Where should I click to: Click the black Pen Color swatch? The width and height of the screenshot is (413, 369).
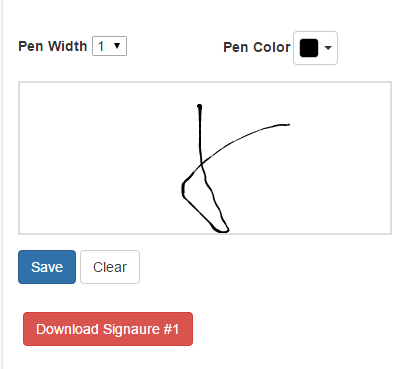pos(309,48)
